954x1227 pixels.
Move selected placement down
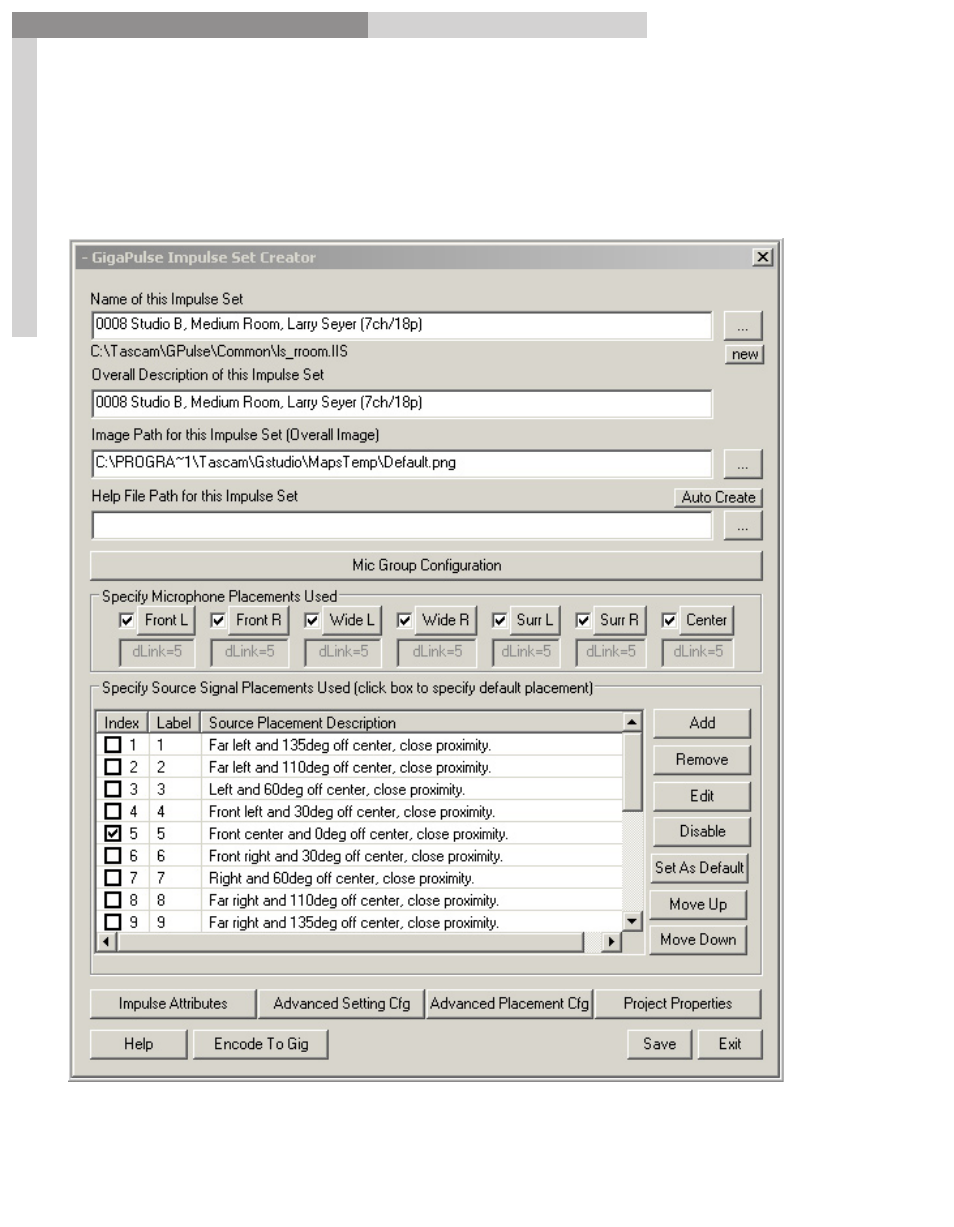coord(698,940)
